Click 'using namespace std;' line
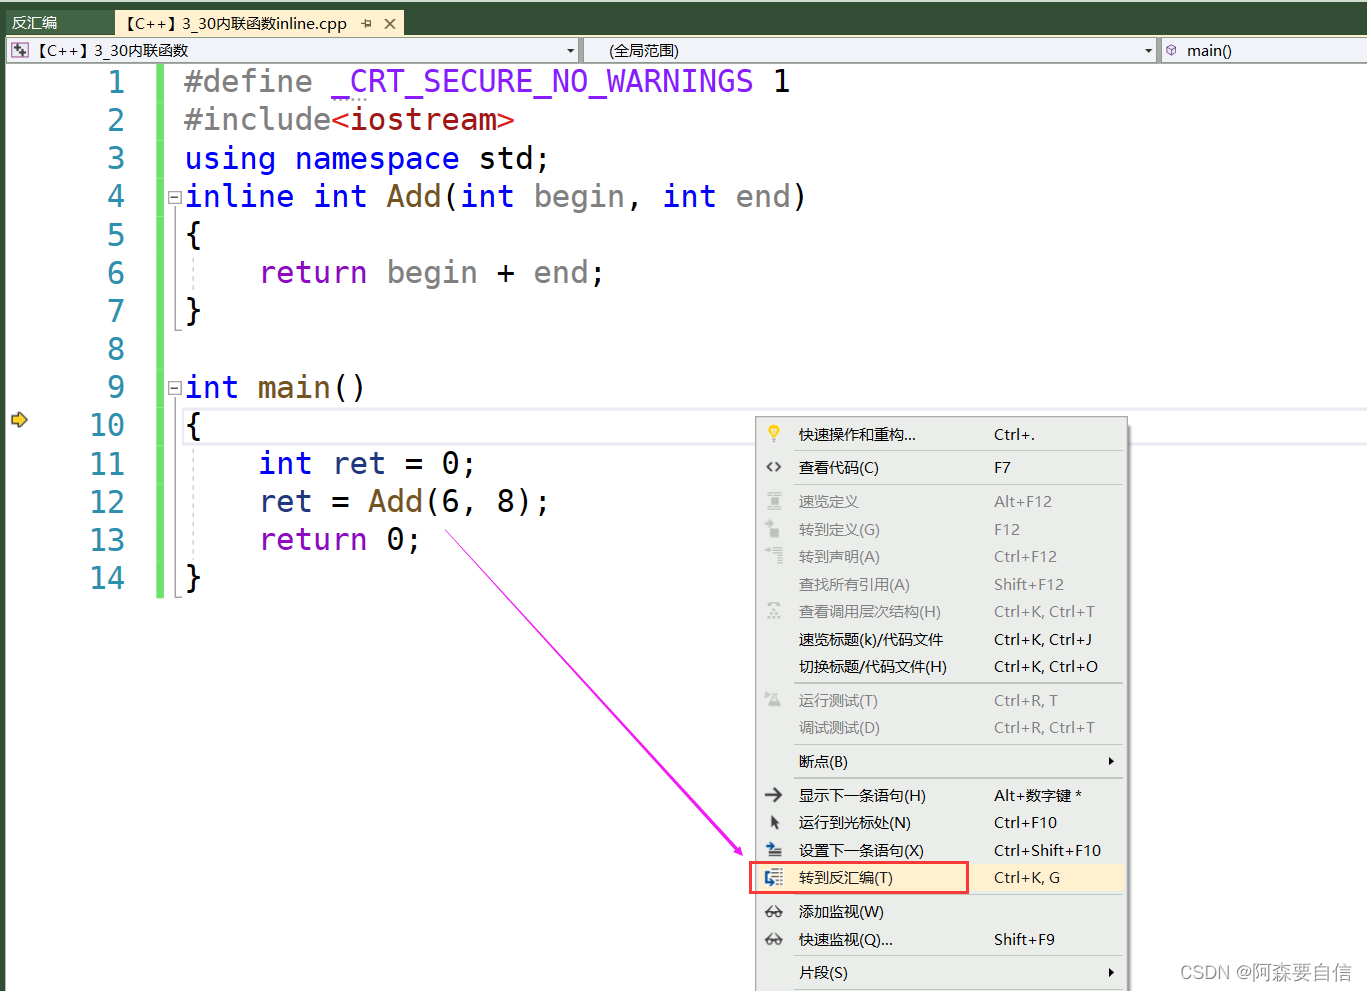The height and width of the screenshot is (991, 1367). click(367, 159)
